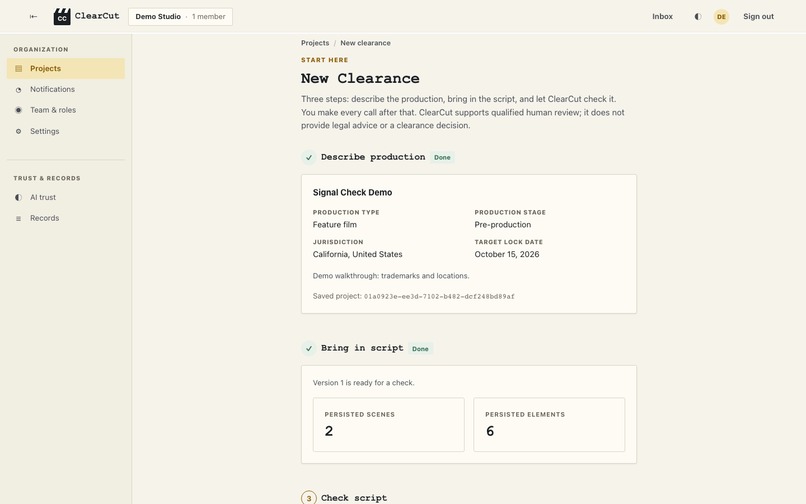Select the saved project ID string
The height and width of the screenshot is (504, 806).
point(439,296)
